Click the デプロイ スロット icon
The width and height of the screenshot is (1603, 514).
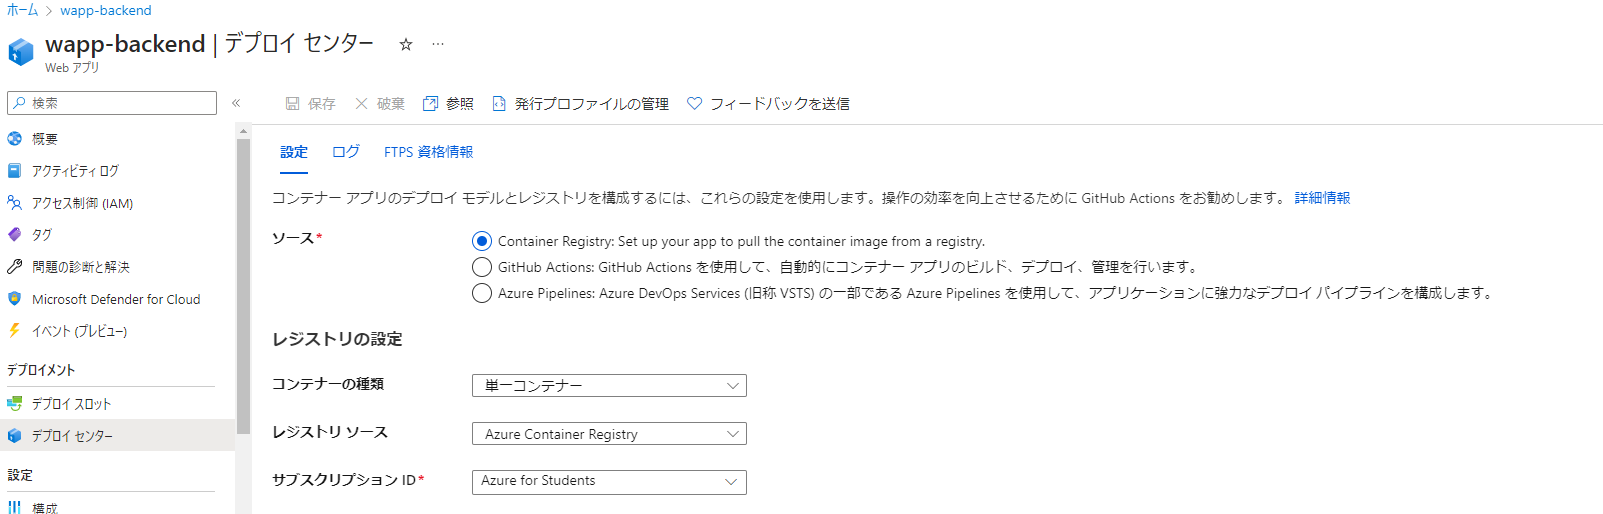click(x=14, y=404)
